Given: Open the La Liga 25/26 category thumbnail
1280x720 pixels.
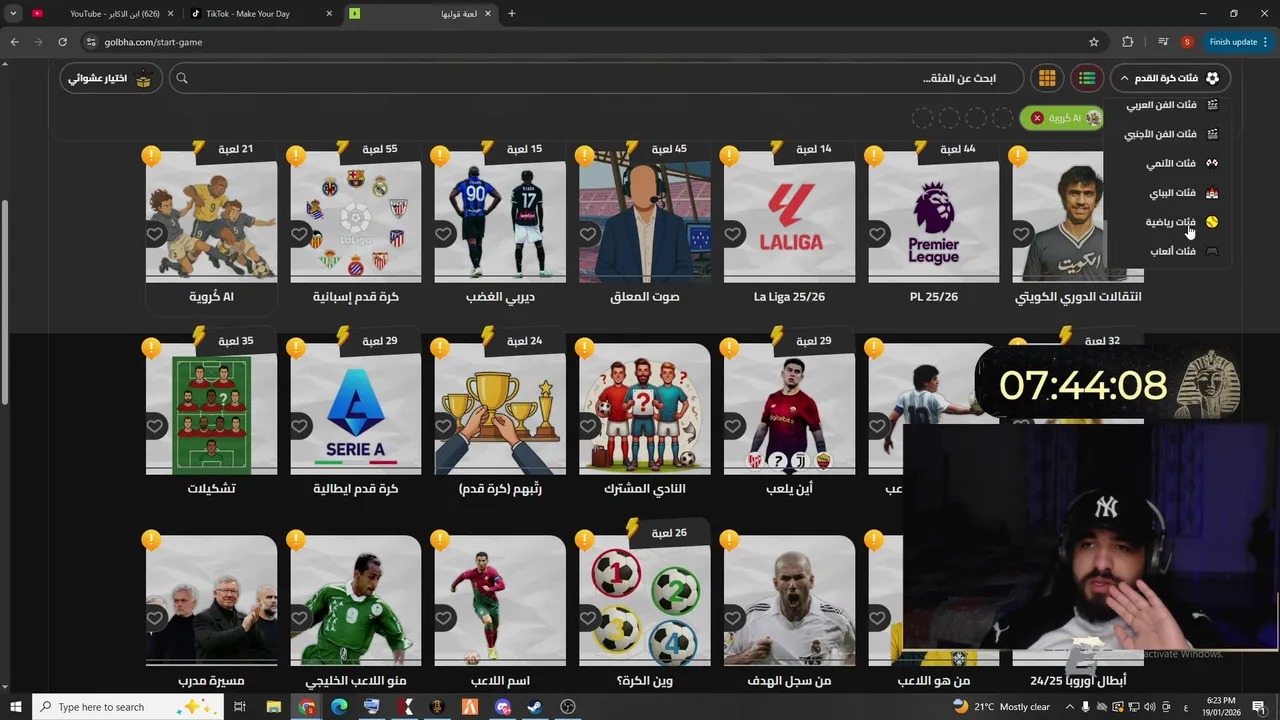Looking at the screenshot, I should 789,216.
